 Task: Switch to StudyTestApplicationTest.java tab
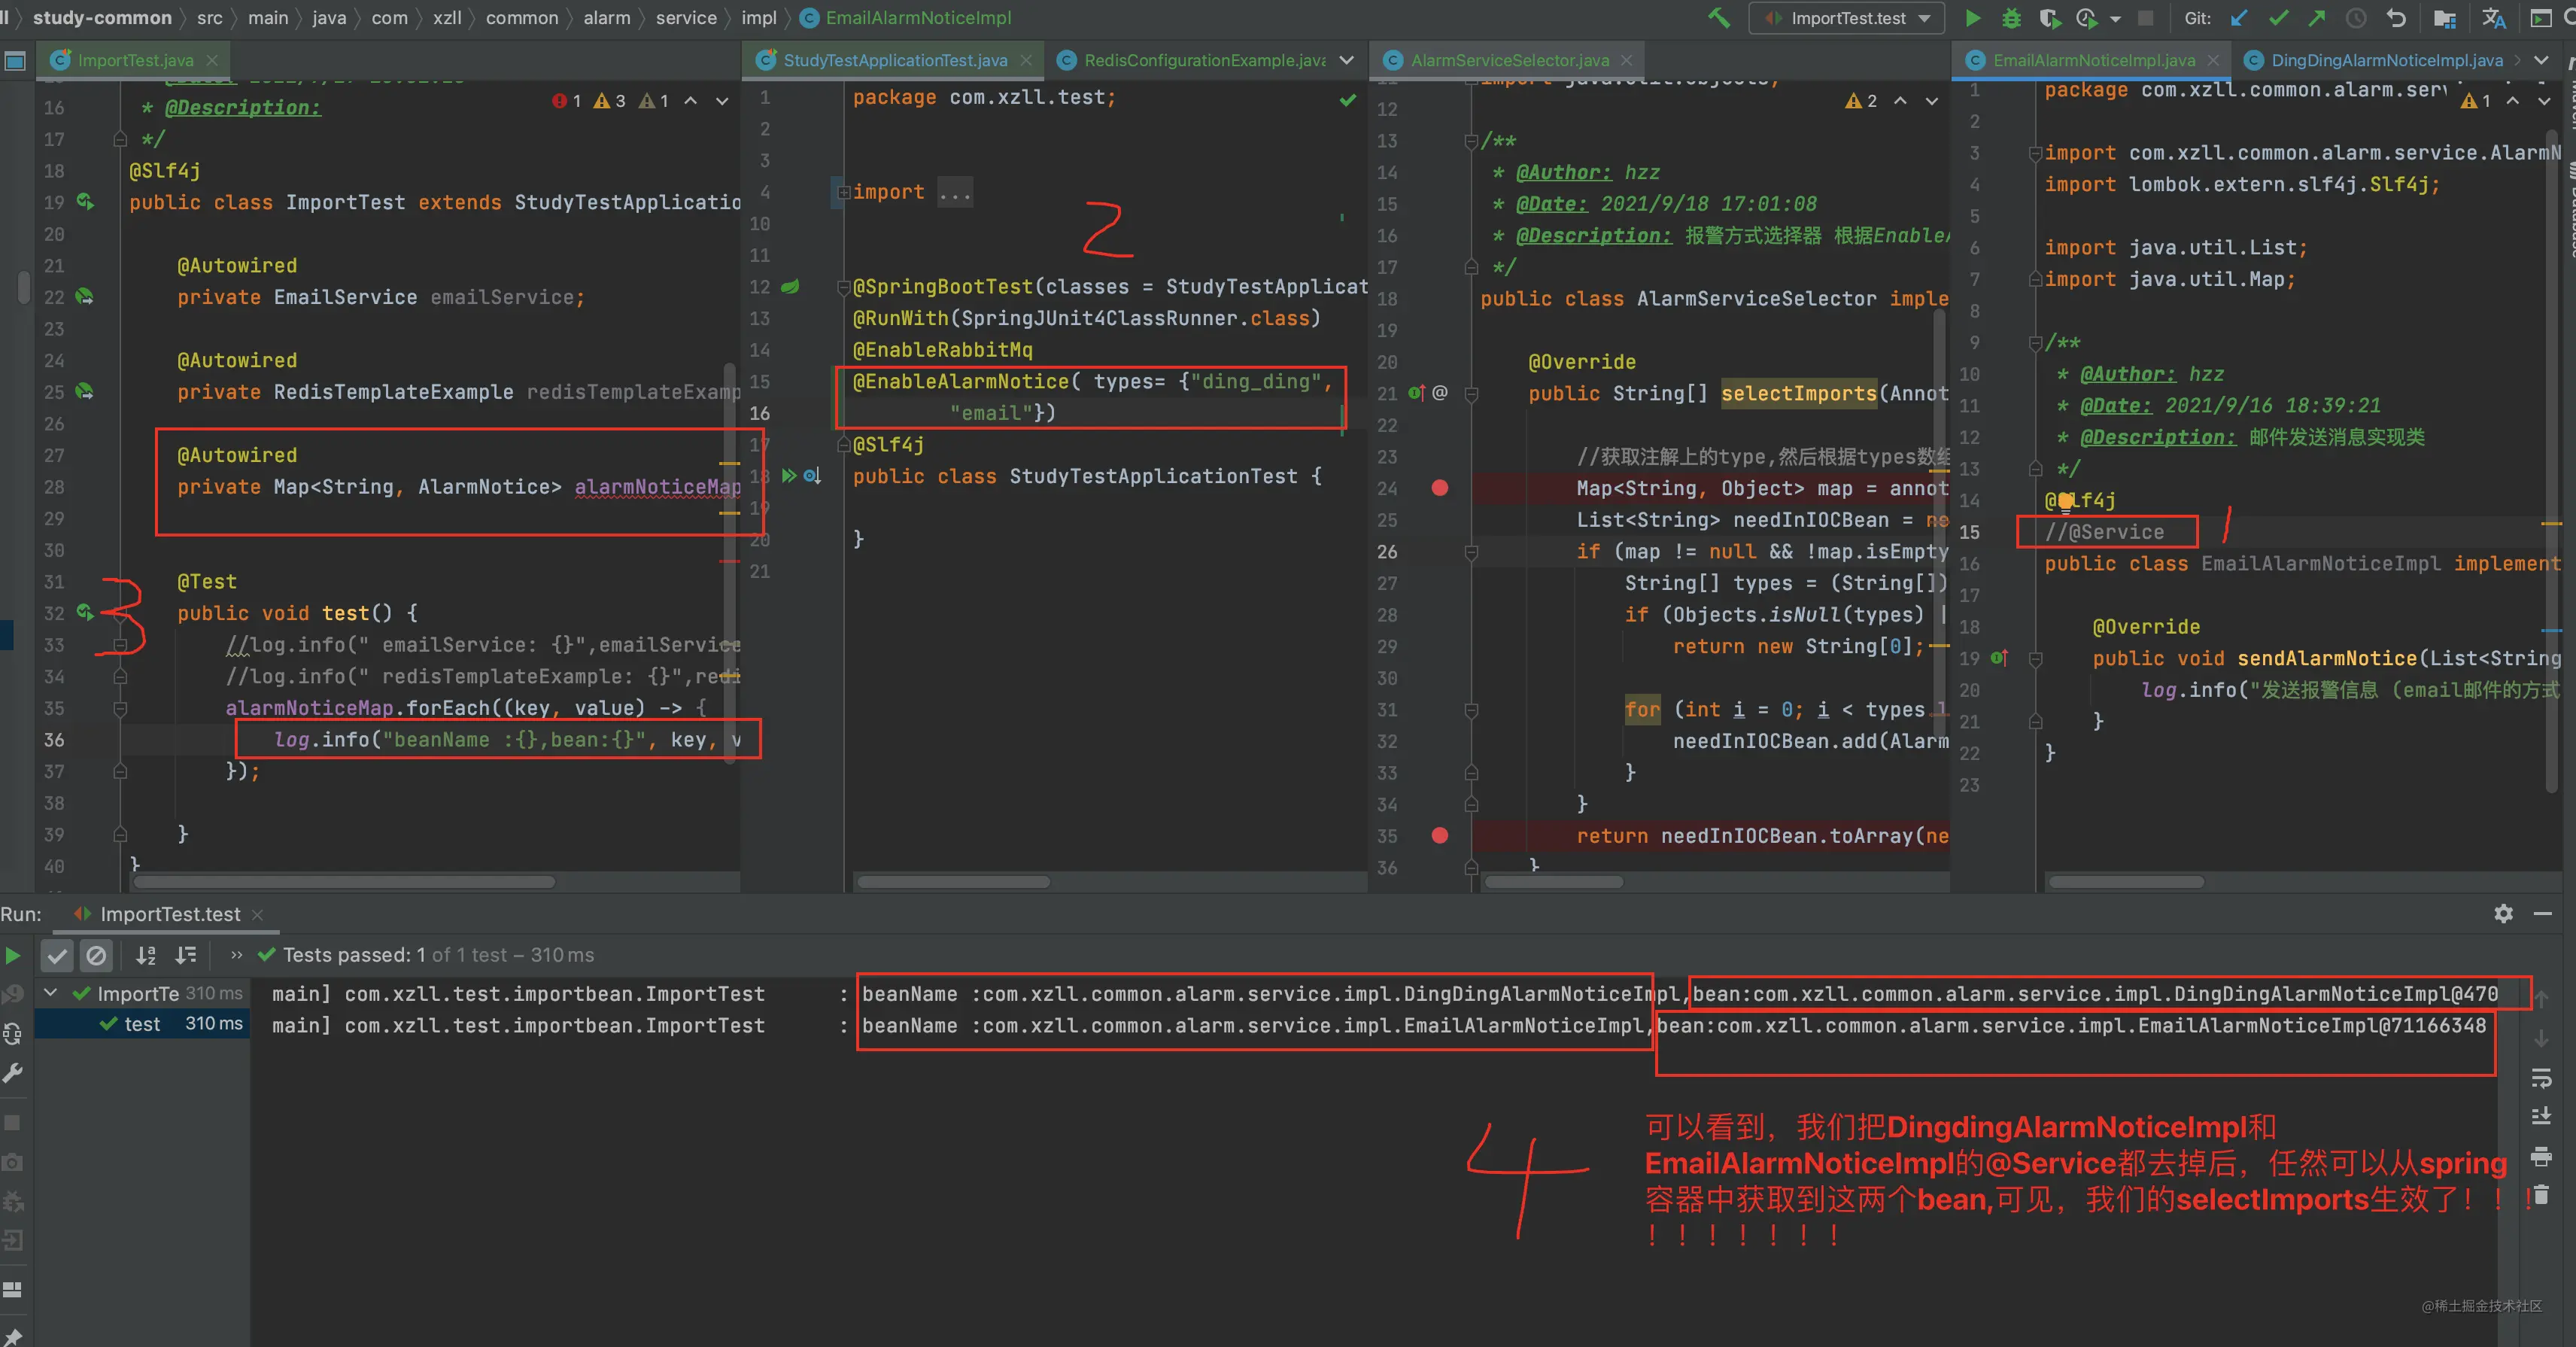coord(895,60)
